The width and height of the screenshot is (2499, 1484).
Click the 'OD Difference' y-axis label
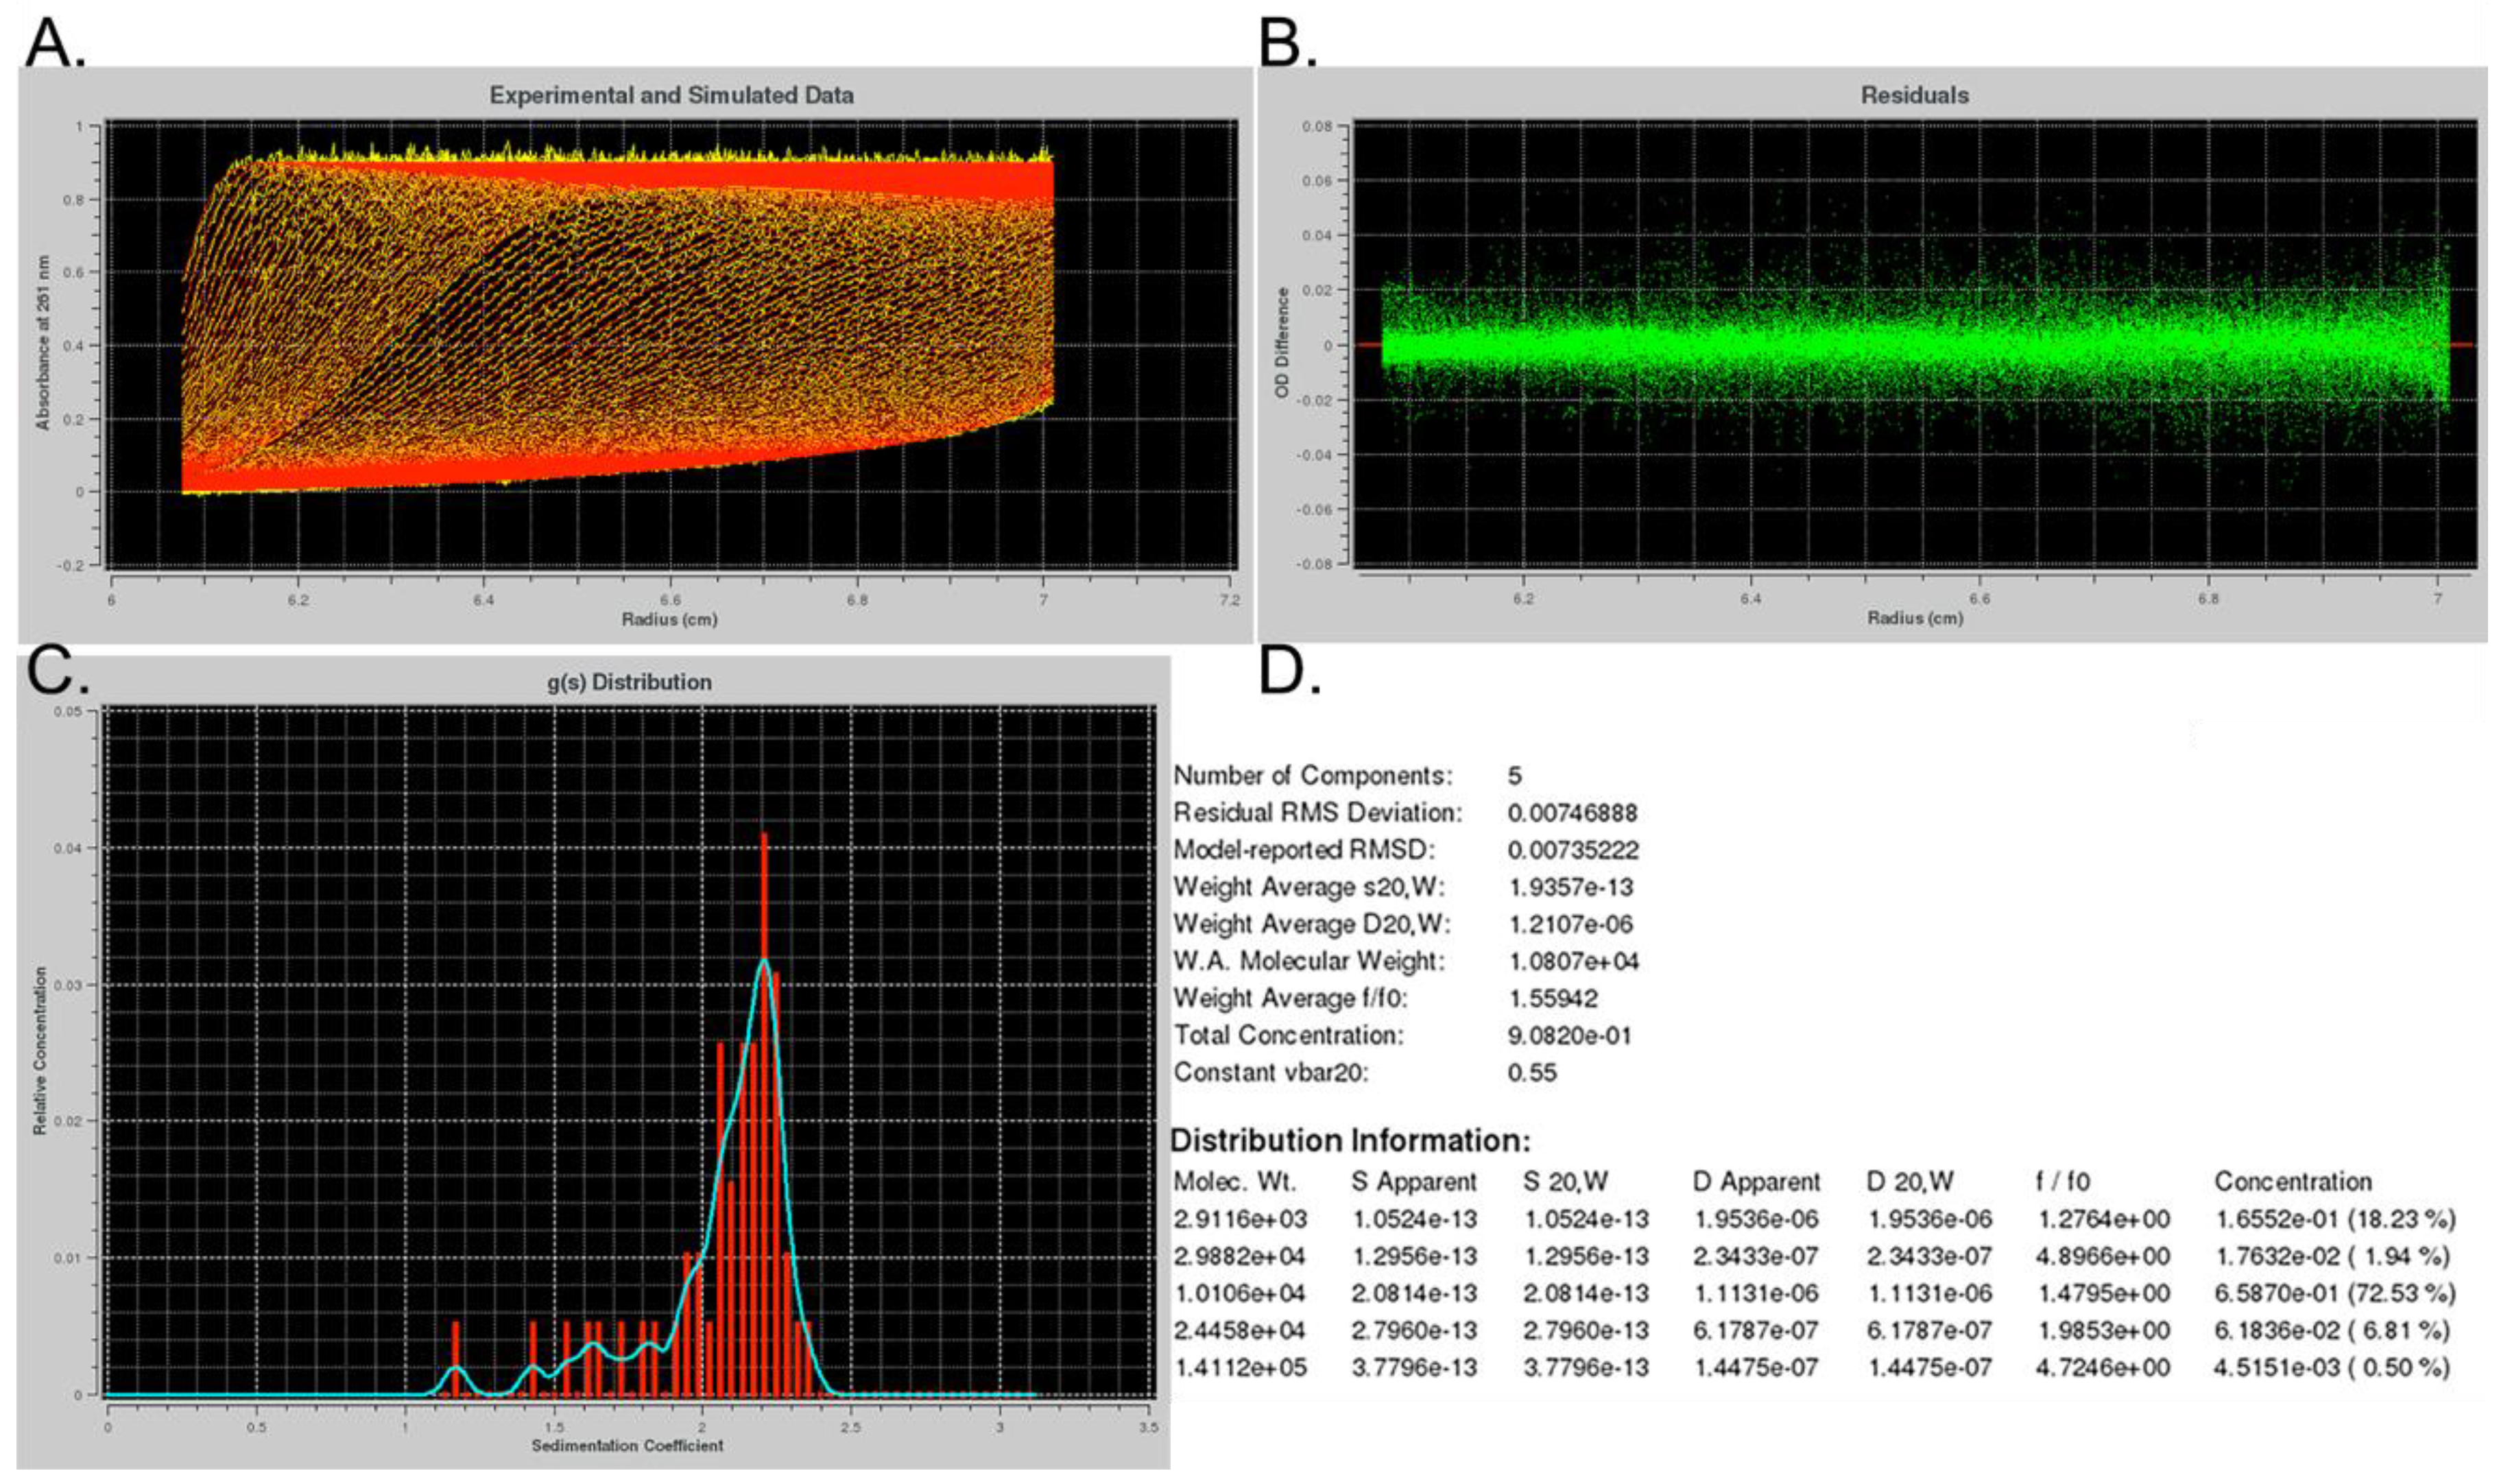tap(1281, 343)
